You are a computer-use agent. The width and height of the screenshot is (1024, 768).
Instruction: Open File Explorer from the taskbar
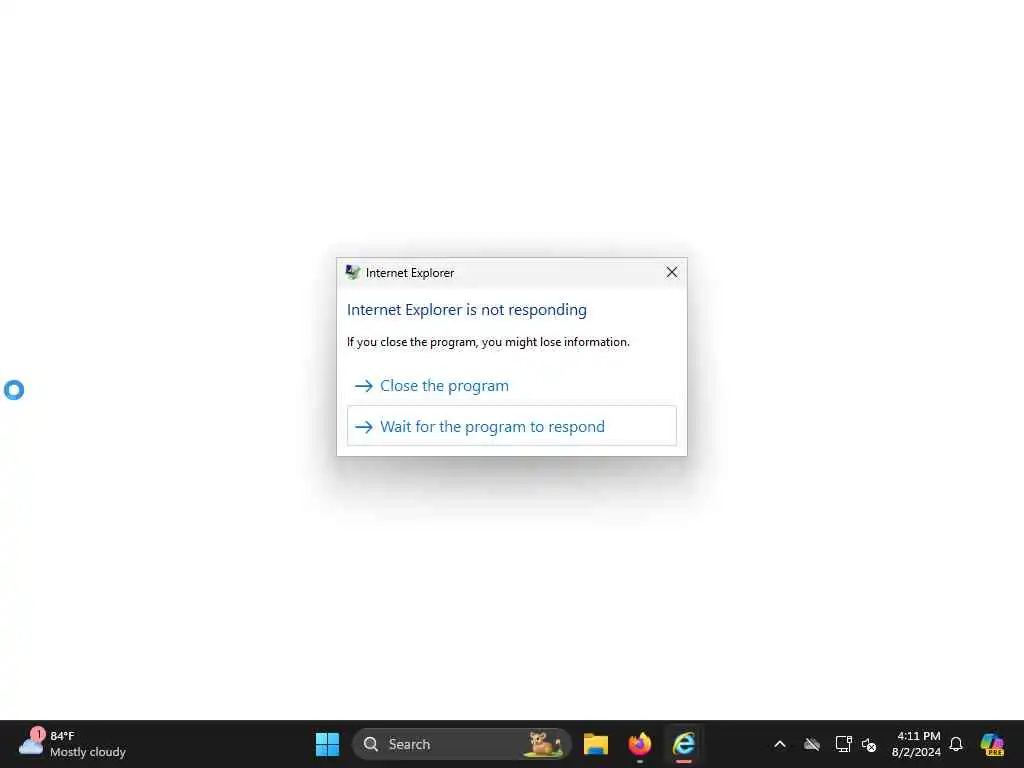coord(596,744)
